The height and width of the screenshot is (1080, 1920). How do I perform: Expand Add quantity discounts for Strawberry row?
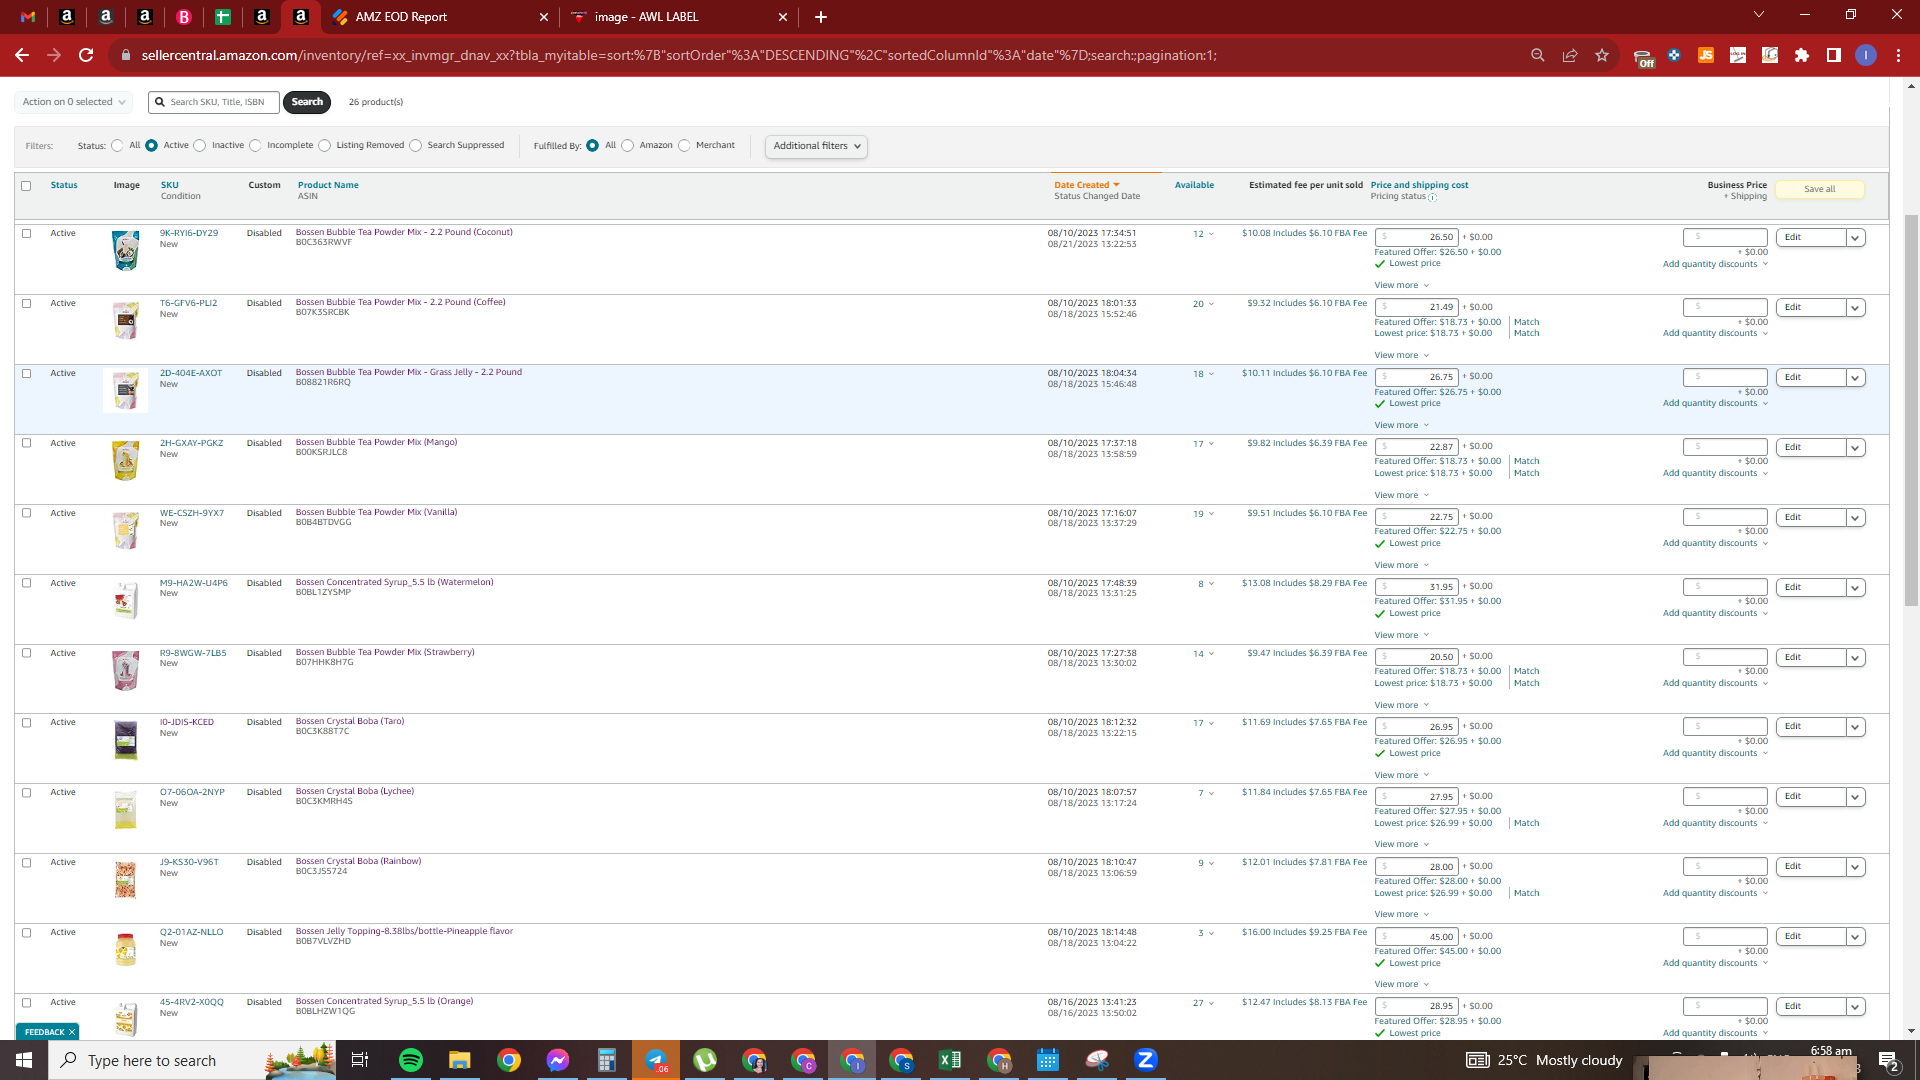point(1715,683)
